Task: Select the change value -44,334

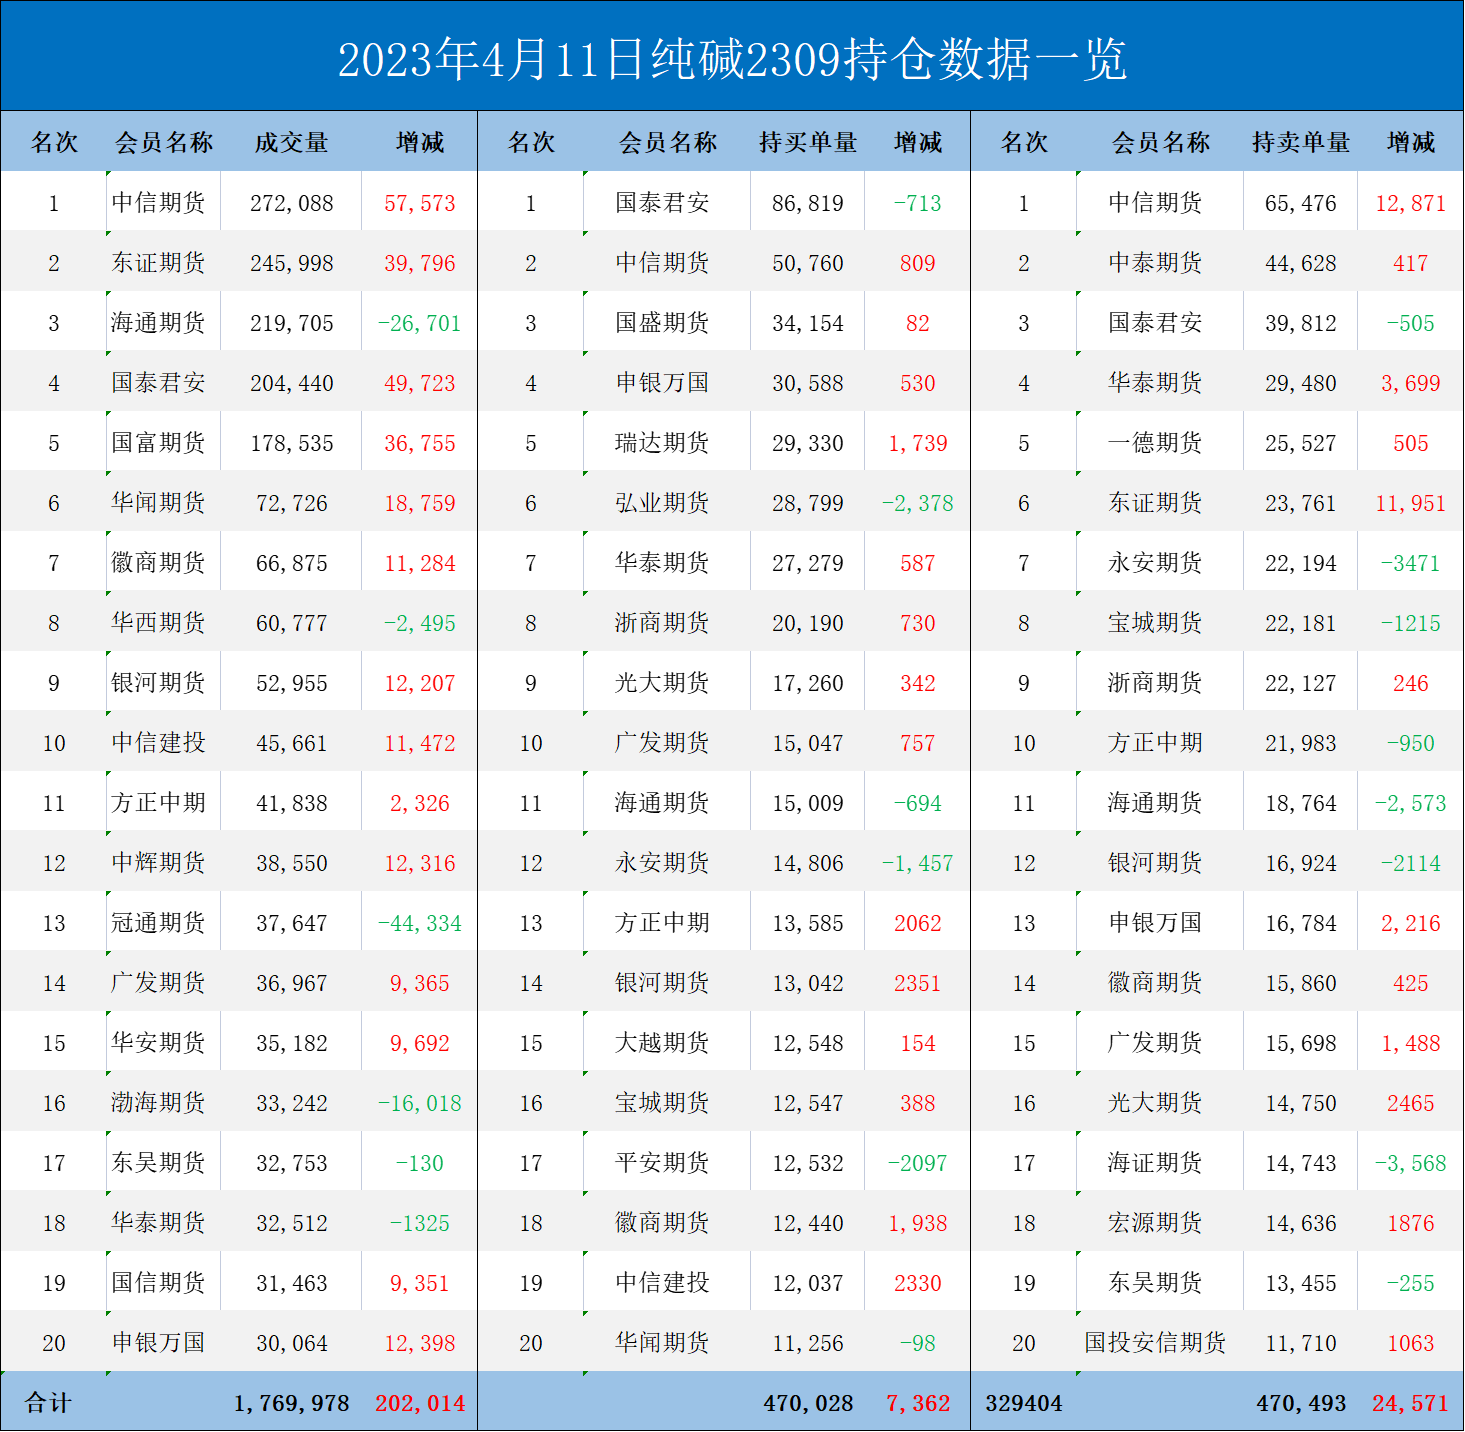Action: (x=420, y=923)
